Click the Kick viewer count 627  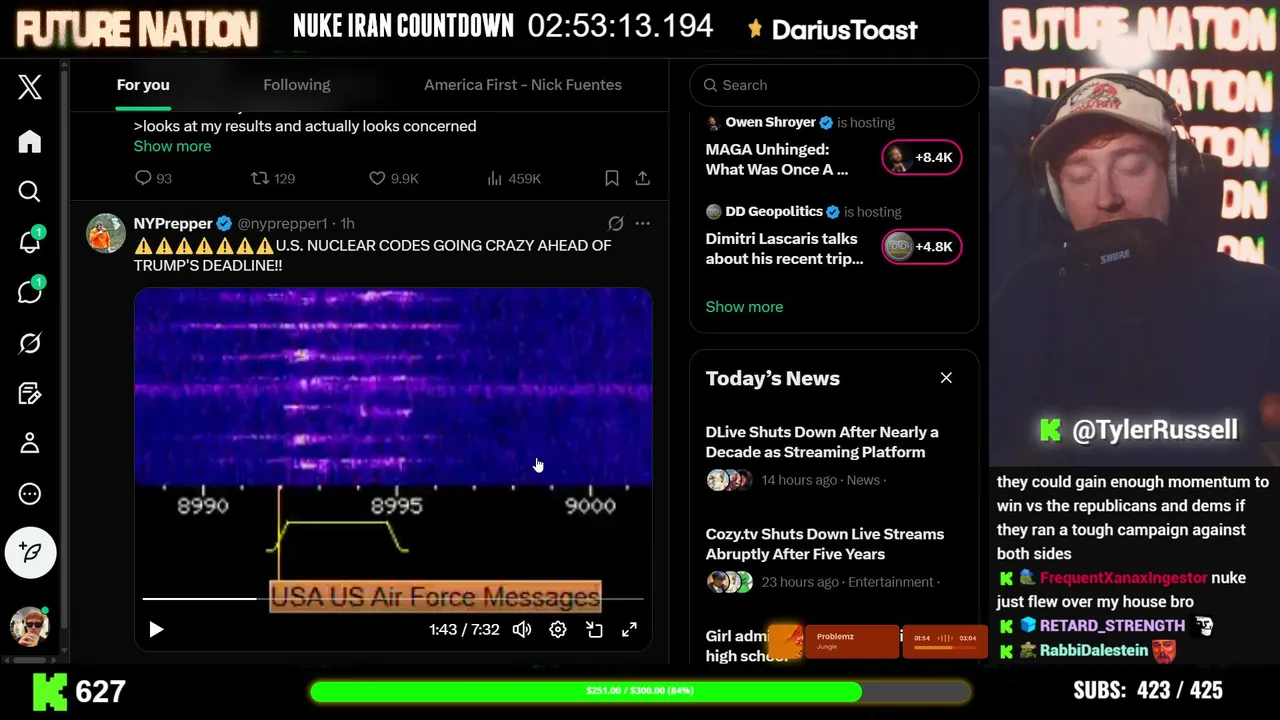tap(80, 691)
